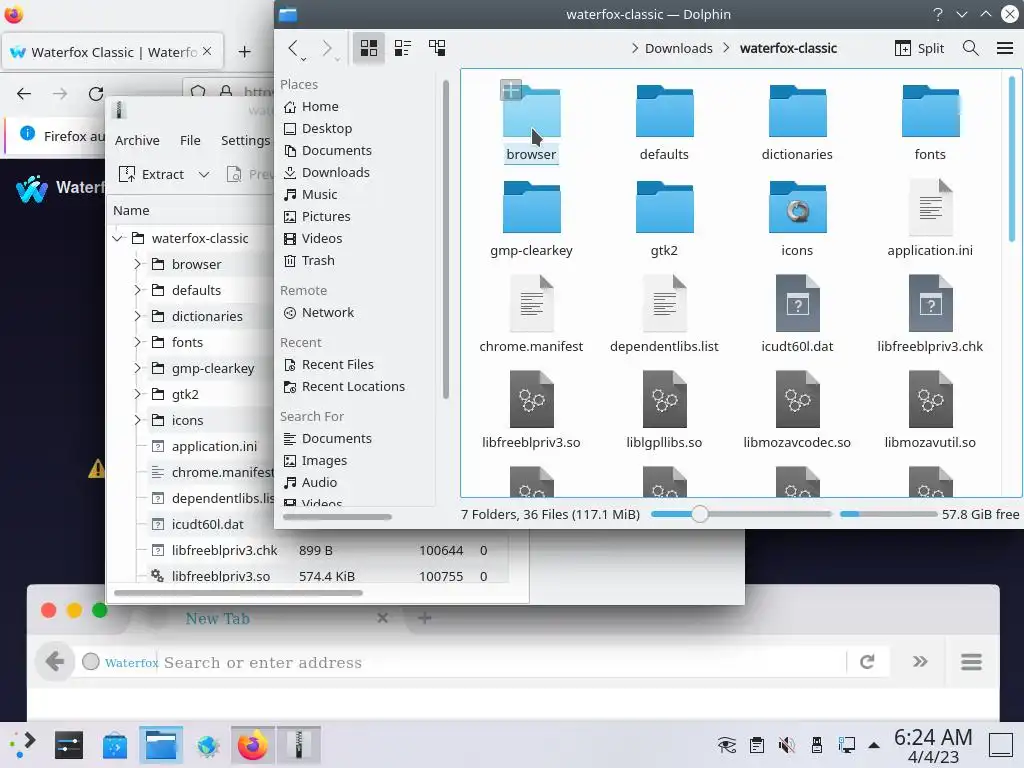Expand browser folder in Ark tree
Screen dimensions: 1024x768
[137, 264]
